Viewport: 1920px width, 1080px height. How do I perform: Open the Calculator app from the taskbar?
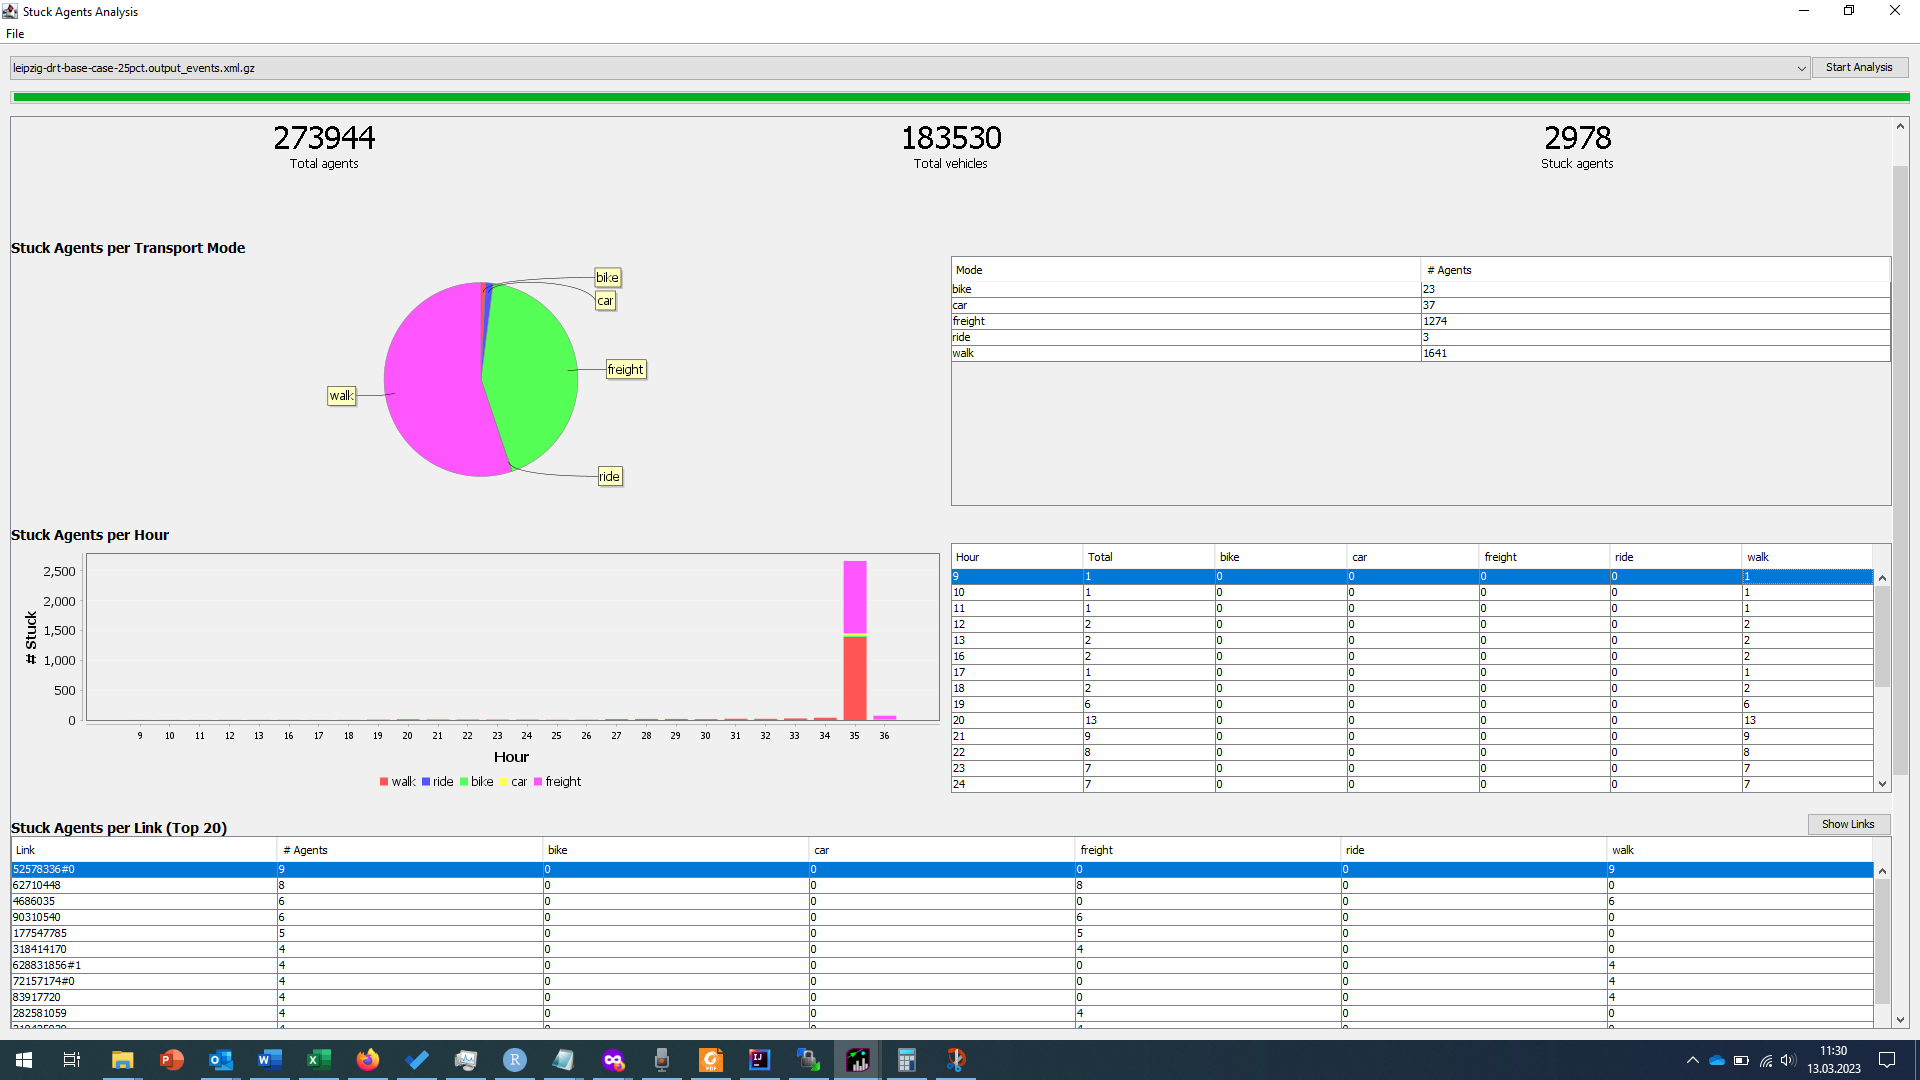[x=906, y=1060]
